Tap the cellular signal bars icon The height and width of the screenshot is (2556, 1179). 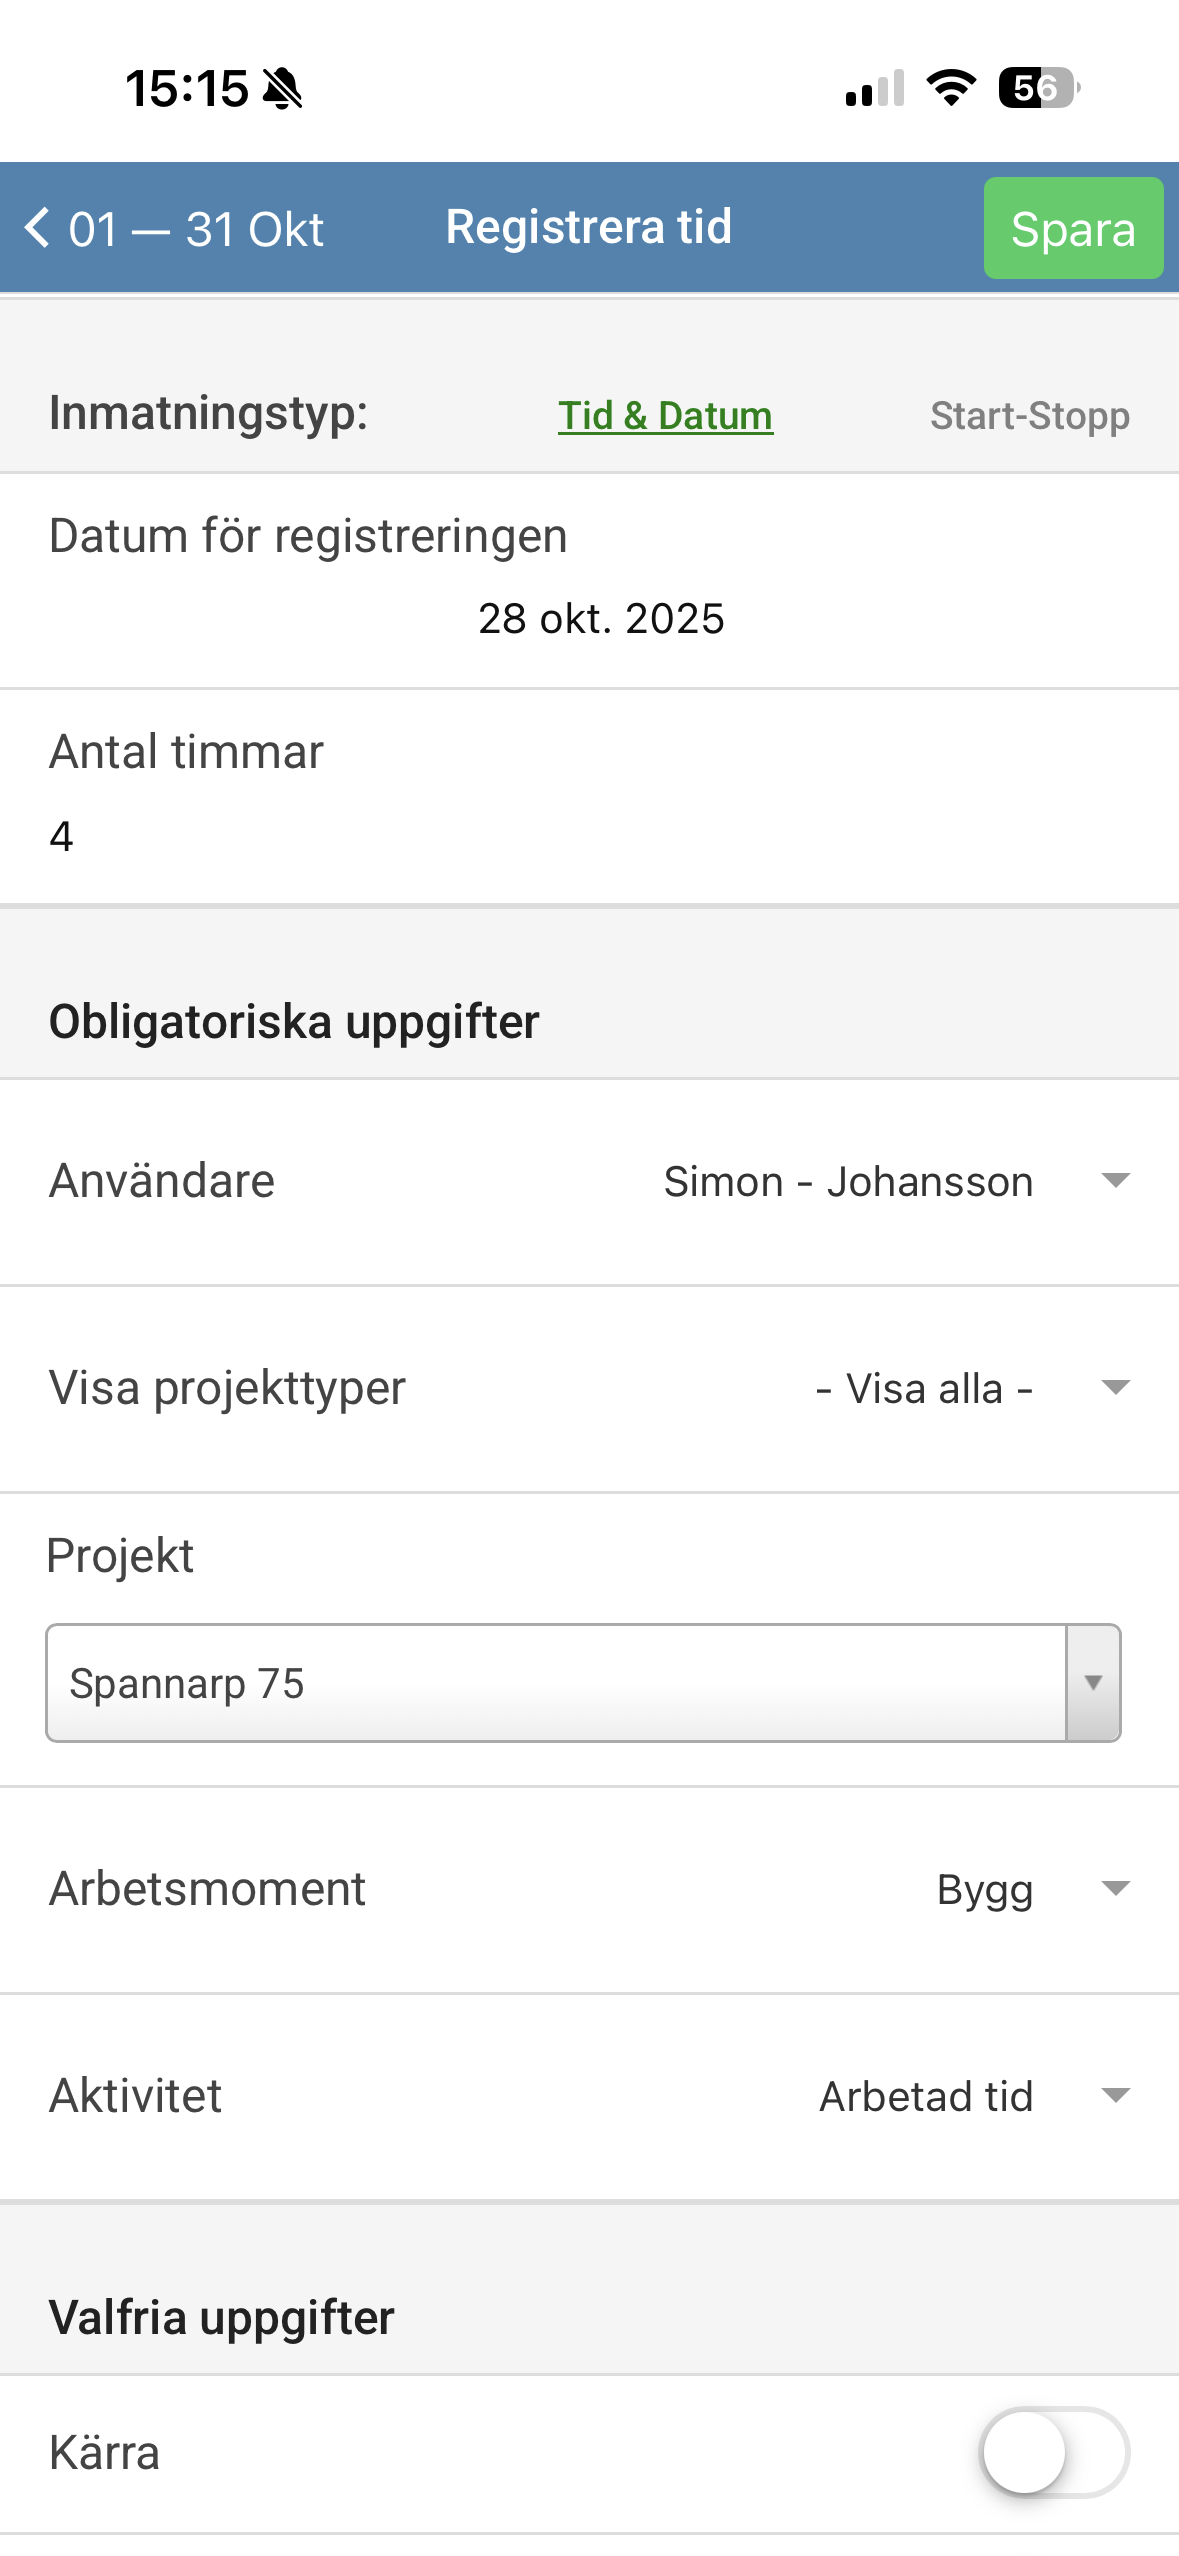(x=875, y=88)
